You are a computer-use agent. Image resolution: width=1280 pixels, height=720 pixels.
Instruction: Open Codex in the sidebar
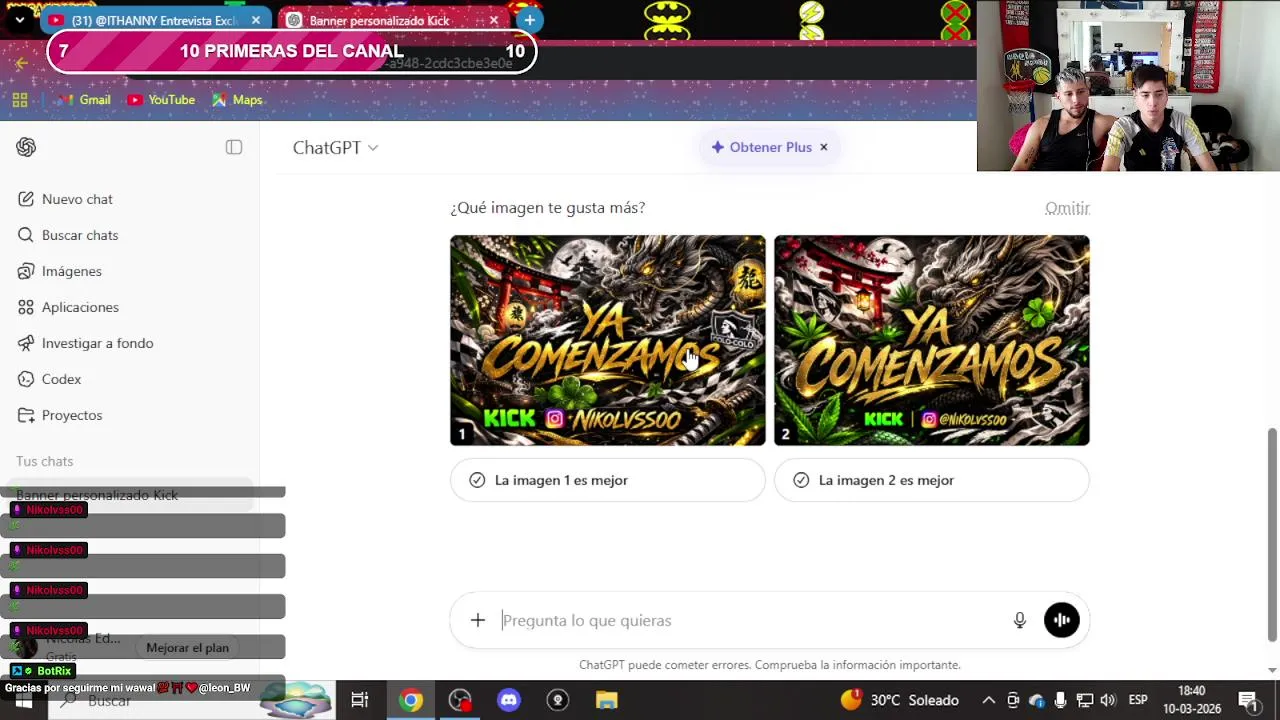pyautogui.click(x=130, y=379)
